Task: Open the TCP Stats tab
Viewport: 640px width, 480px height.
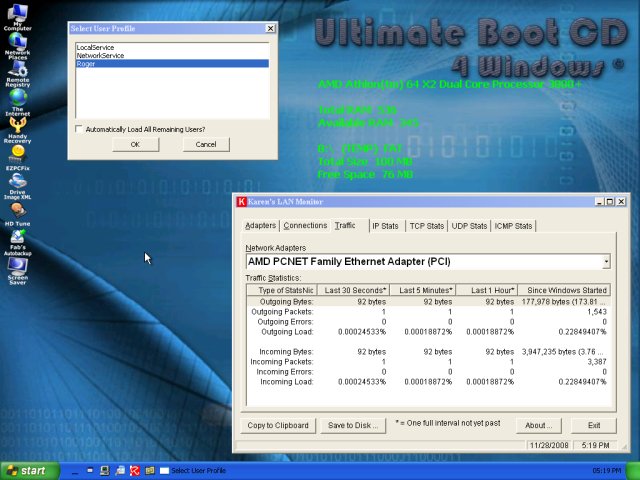Action: click(x=427, y=226)
